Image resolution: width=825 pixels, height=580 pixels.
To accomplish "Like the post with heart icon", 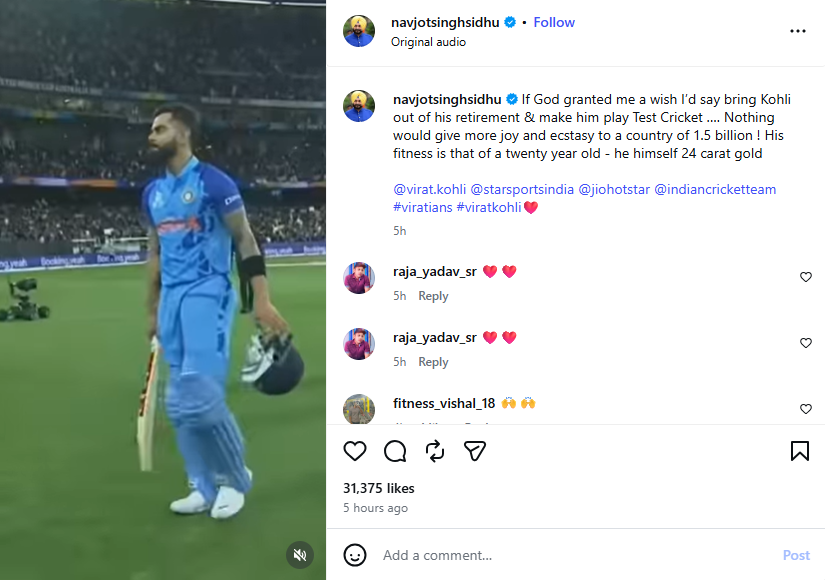I will coord(355,451).
